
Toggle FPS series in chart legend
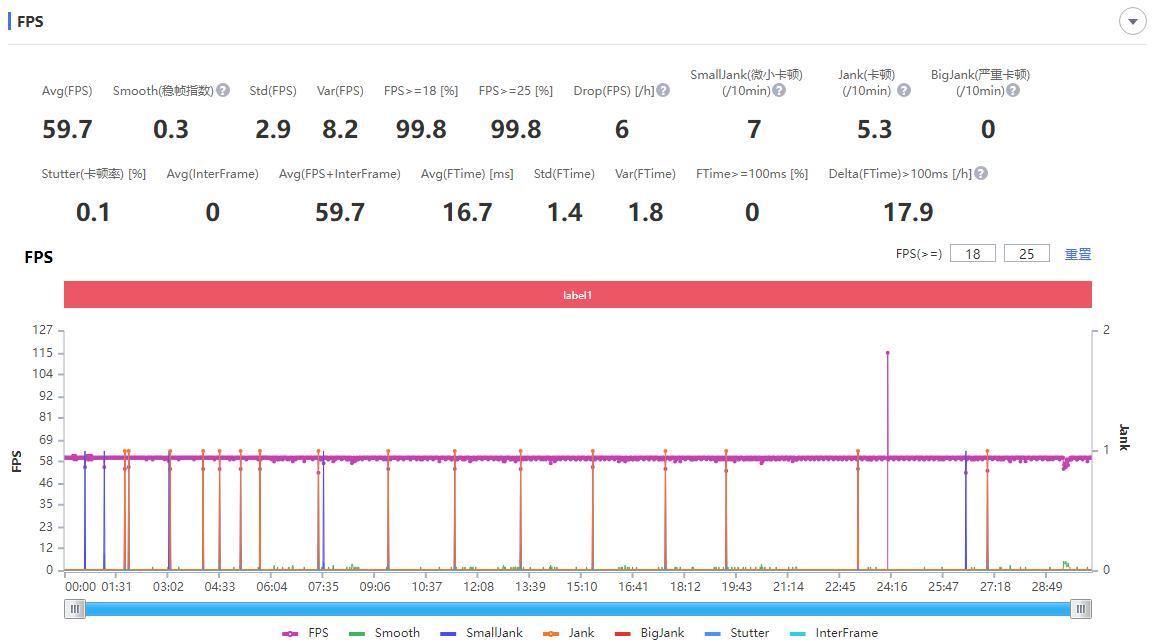coord(306,633)
